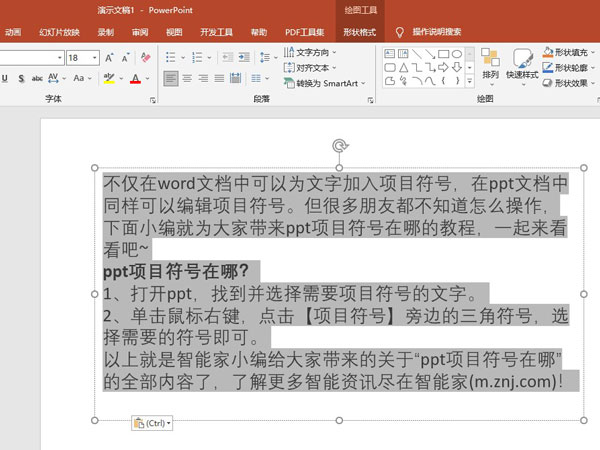The image size is (600, 450).
Task: Click 转换为 SmartArt button
Action: pos(329,84)
